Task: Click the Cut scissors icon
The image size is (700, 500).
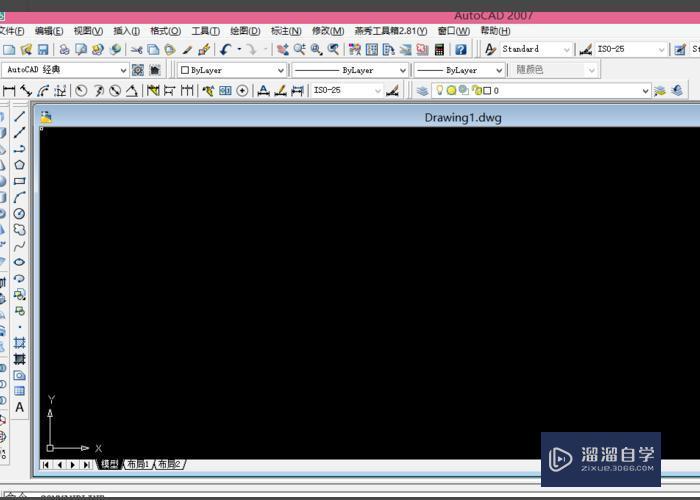Action: point(137,49)
